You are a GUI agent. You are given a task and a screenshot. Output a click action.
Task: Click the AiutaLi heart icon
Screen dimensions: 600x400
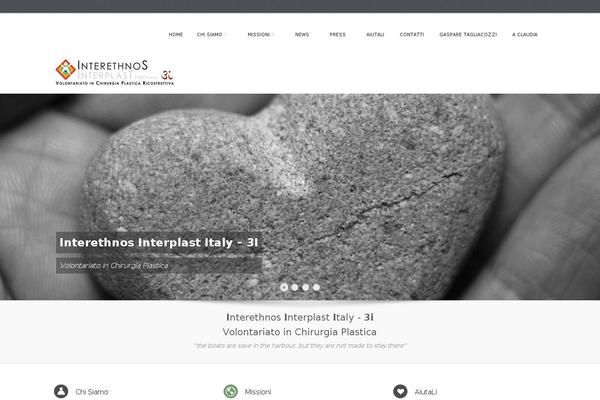tap(400, 391)
